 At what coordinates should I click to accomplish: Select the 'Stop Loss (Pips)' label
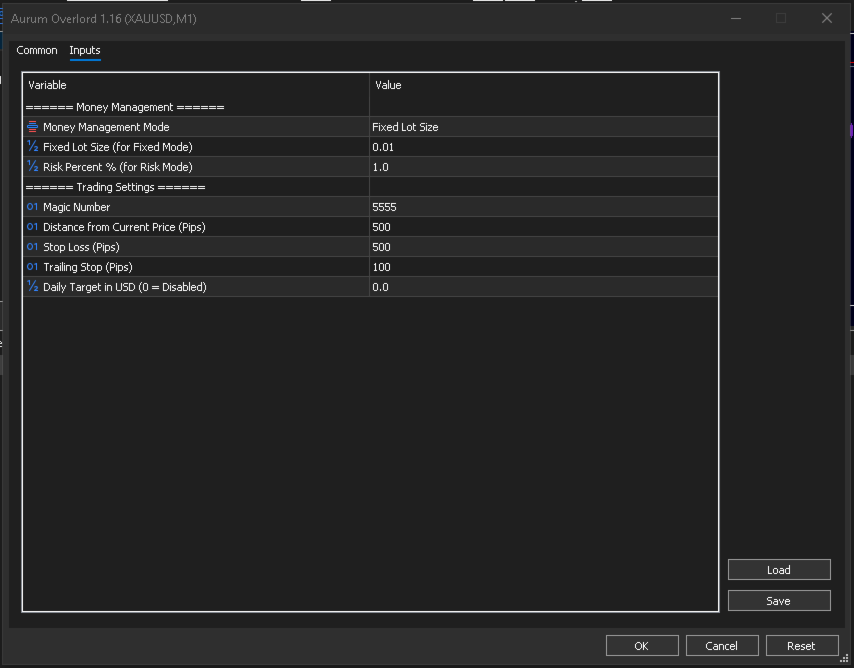coord(81,247)
